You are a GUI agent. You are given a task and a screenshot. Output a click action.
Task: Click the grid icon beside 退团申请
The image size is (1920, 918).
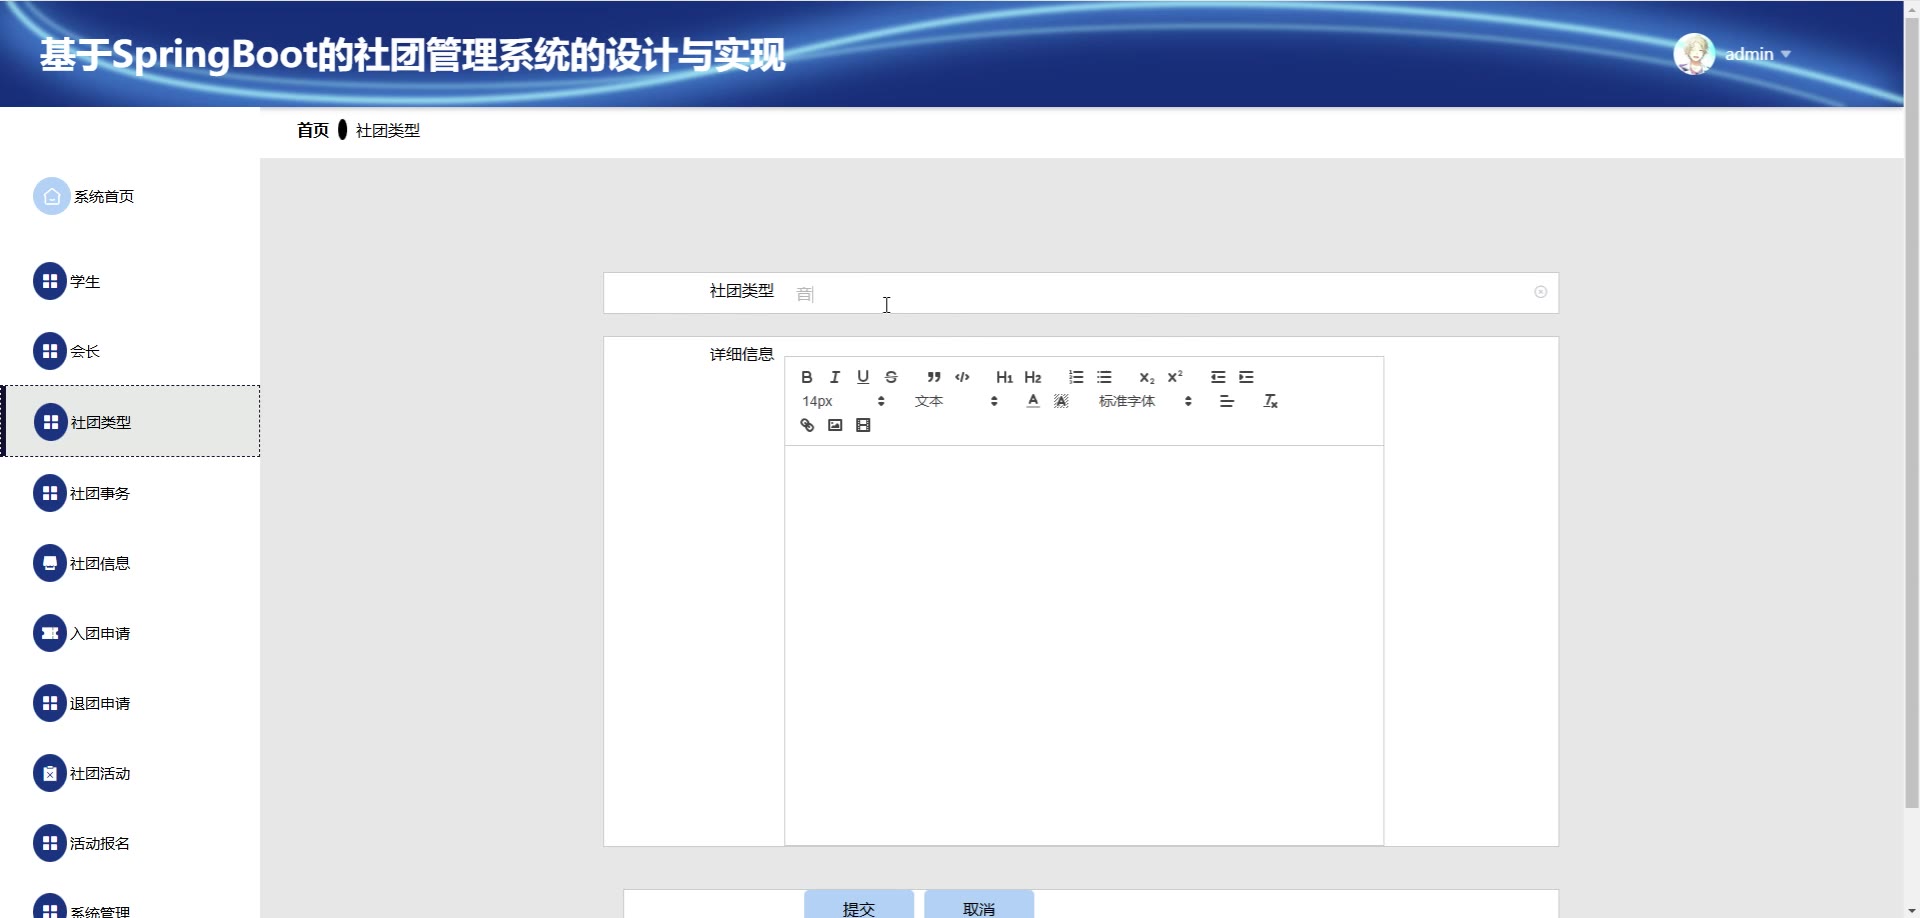50,702
